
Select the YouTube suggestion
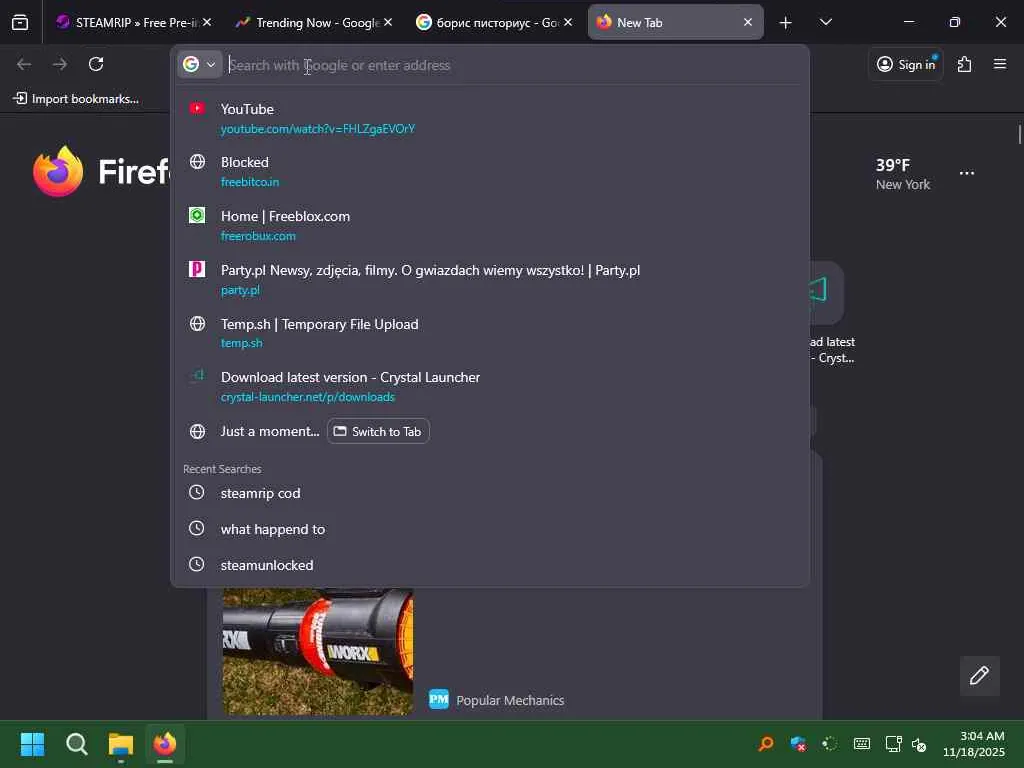(x=490, y=118)
